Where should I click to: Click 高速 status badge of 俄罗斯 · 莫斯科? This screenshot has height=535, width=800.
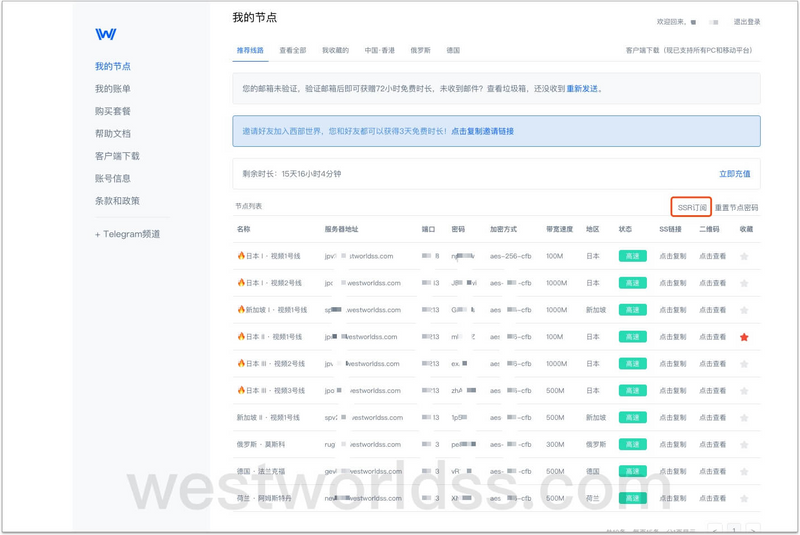tap(633, 445)
